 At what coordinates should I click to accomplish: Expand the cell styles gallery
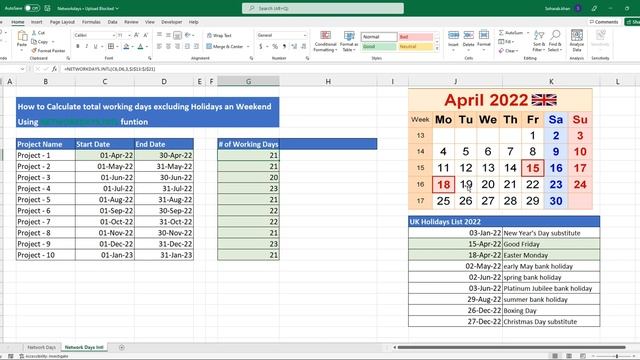click(x=437, y=49)
